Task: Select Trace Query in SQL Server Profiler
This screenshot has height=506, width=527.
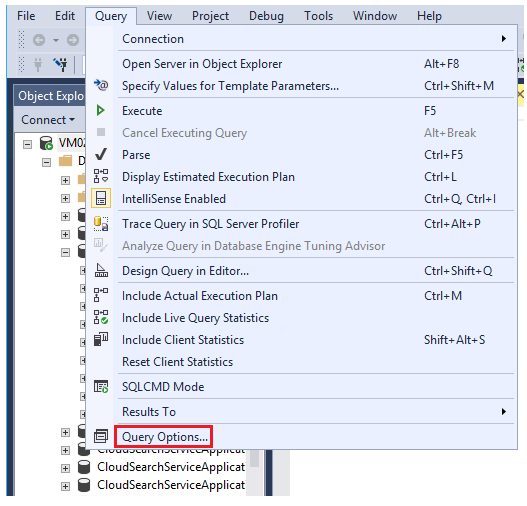Action: point(301,224)
